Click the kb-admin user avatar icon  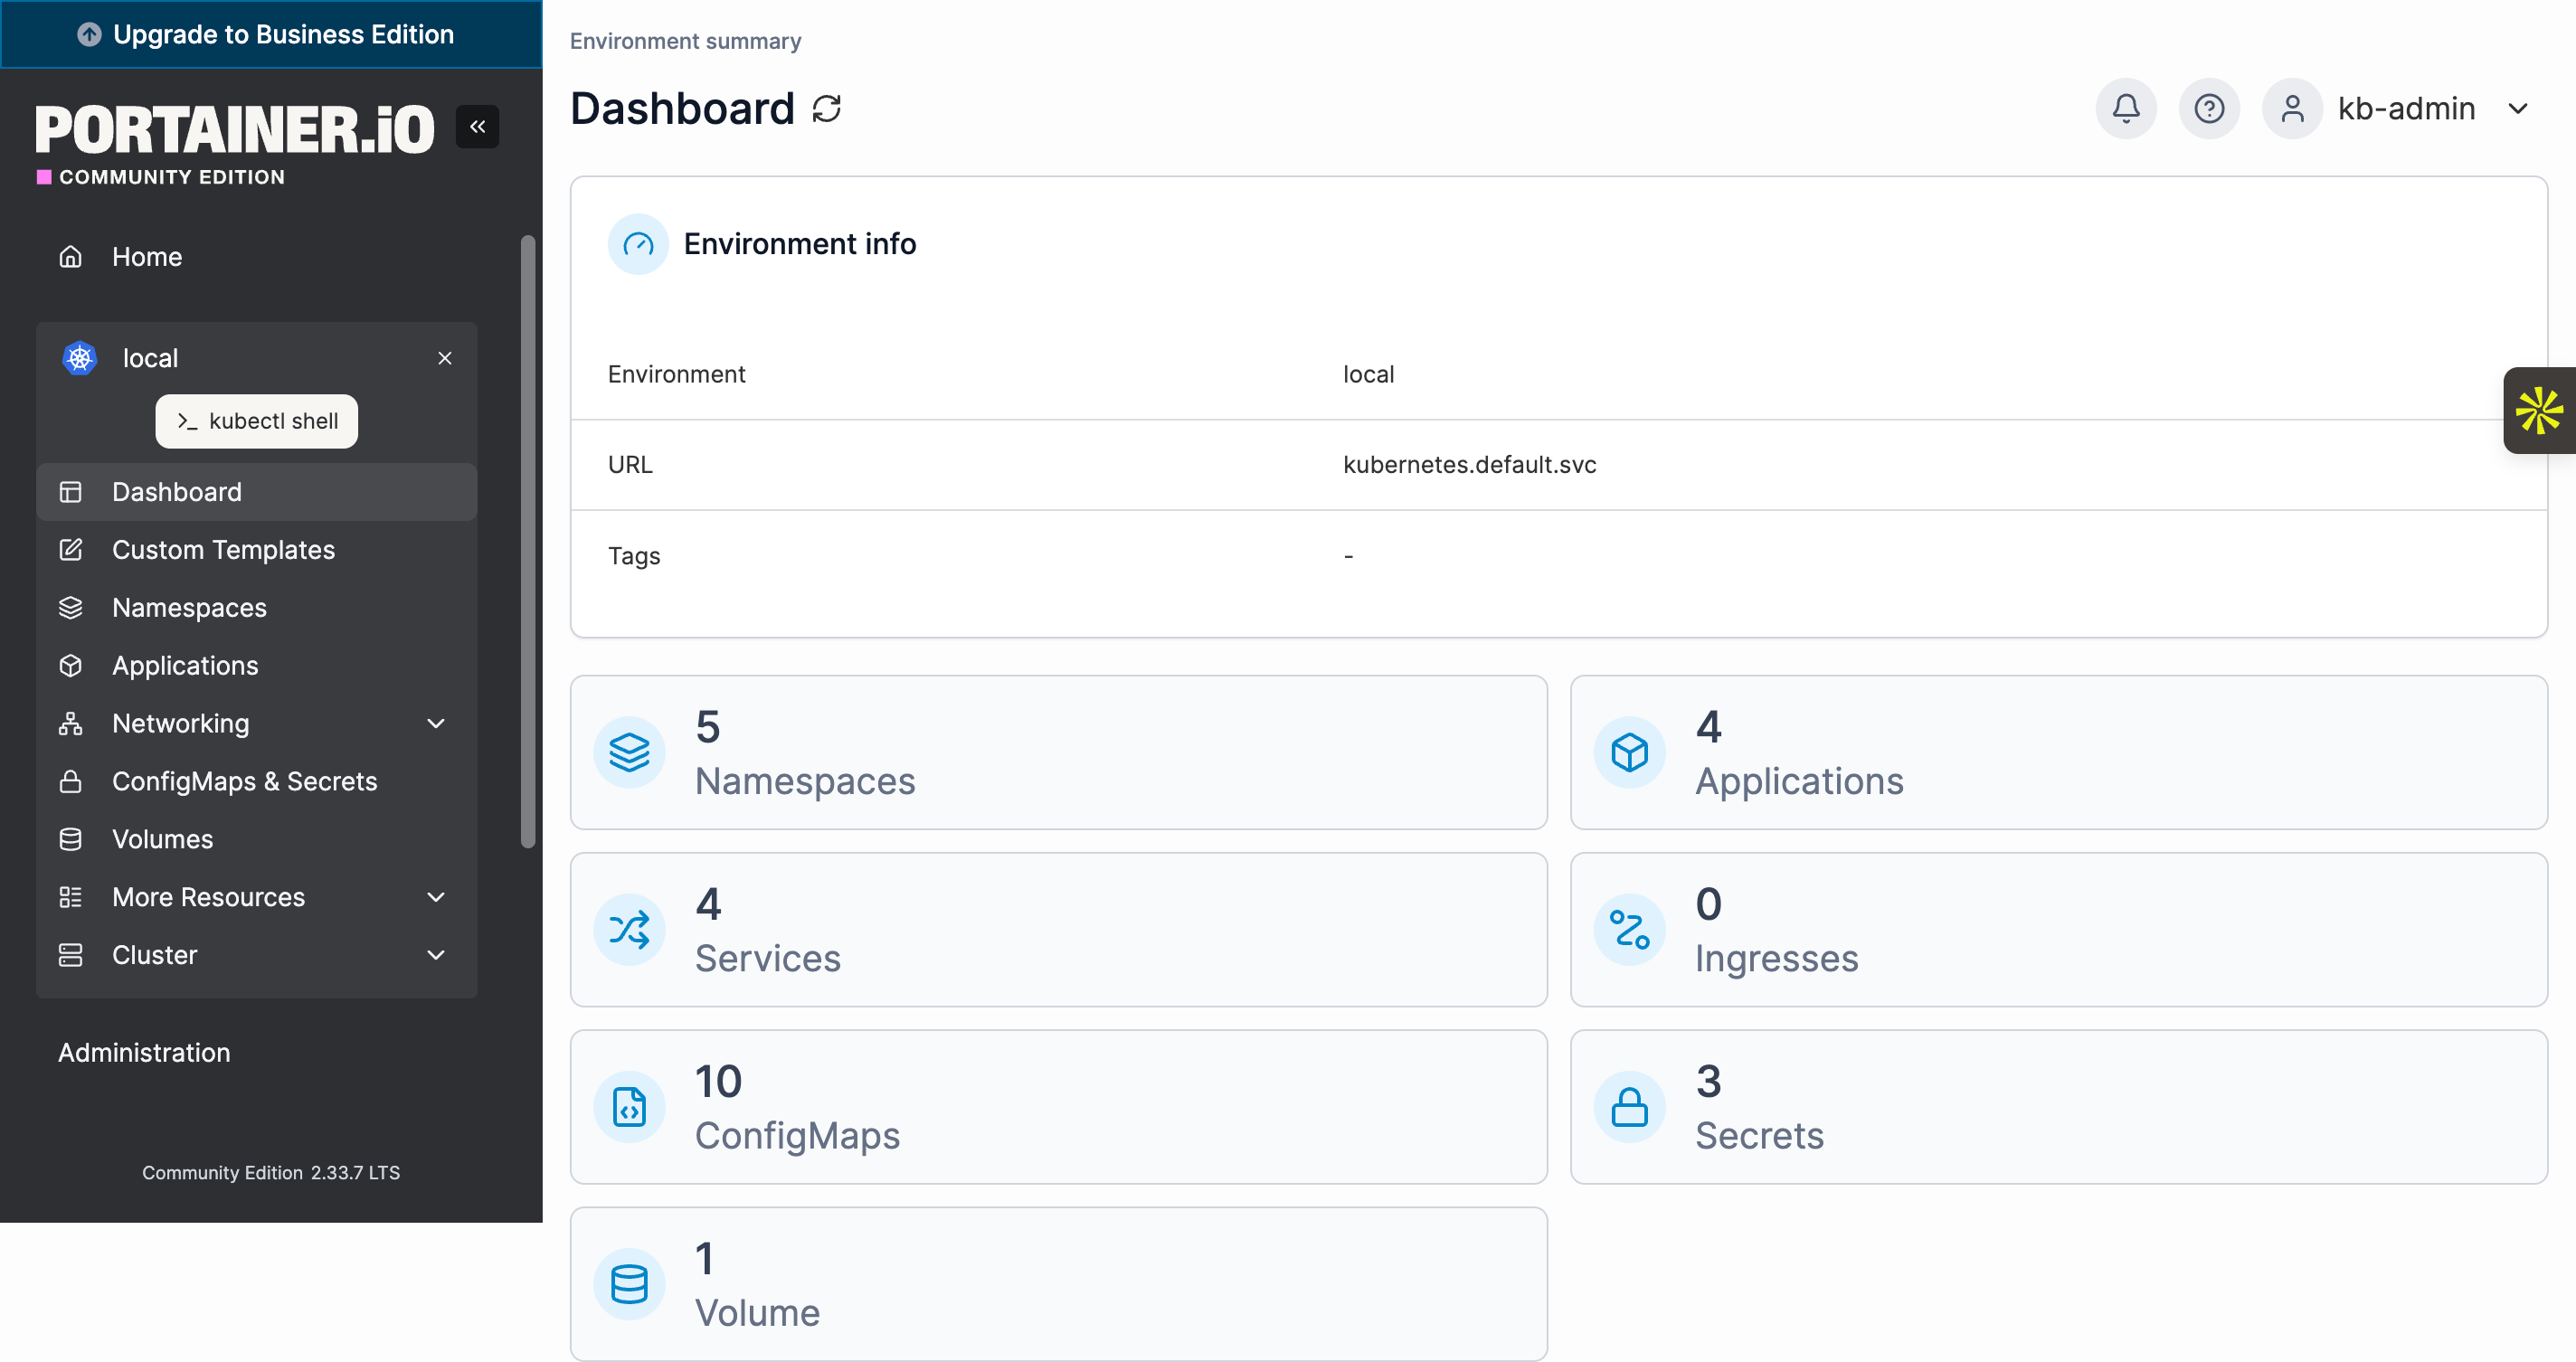[x=2292, y=108]
